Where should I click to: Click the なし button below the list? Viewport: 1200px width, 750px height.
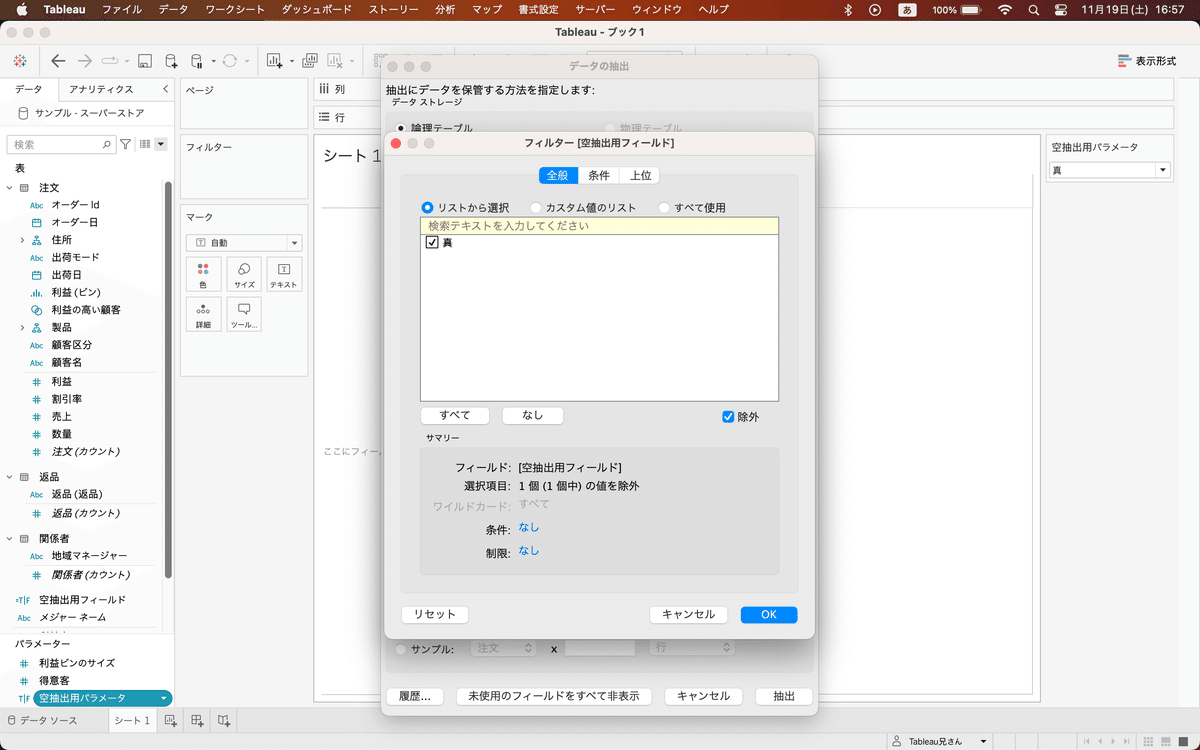532,416
